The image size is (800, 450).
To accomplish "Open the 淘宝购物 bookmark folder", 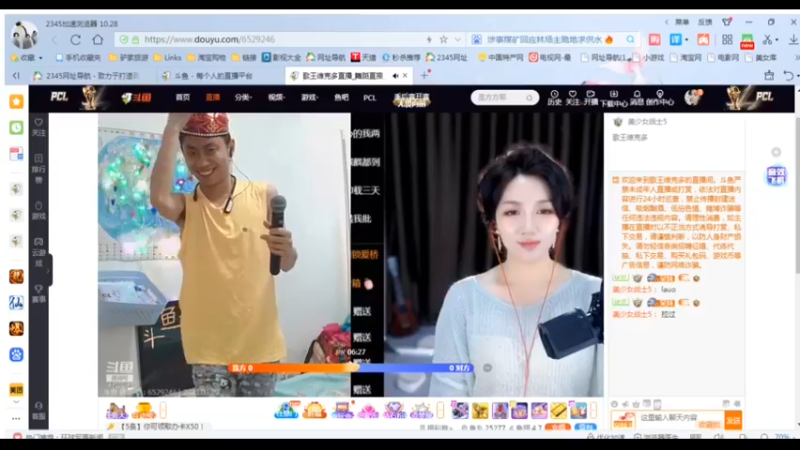I will click(207, 58).
